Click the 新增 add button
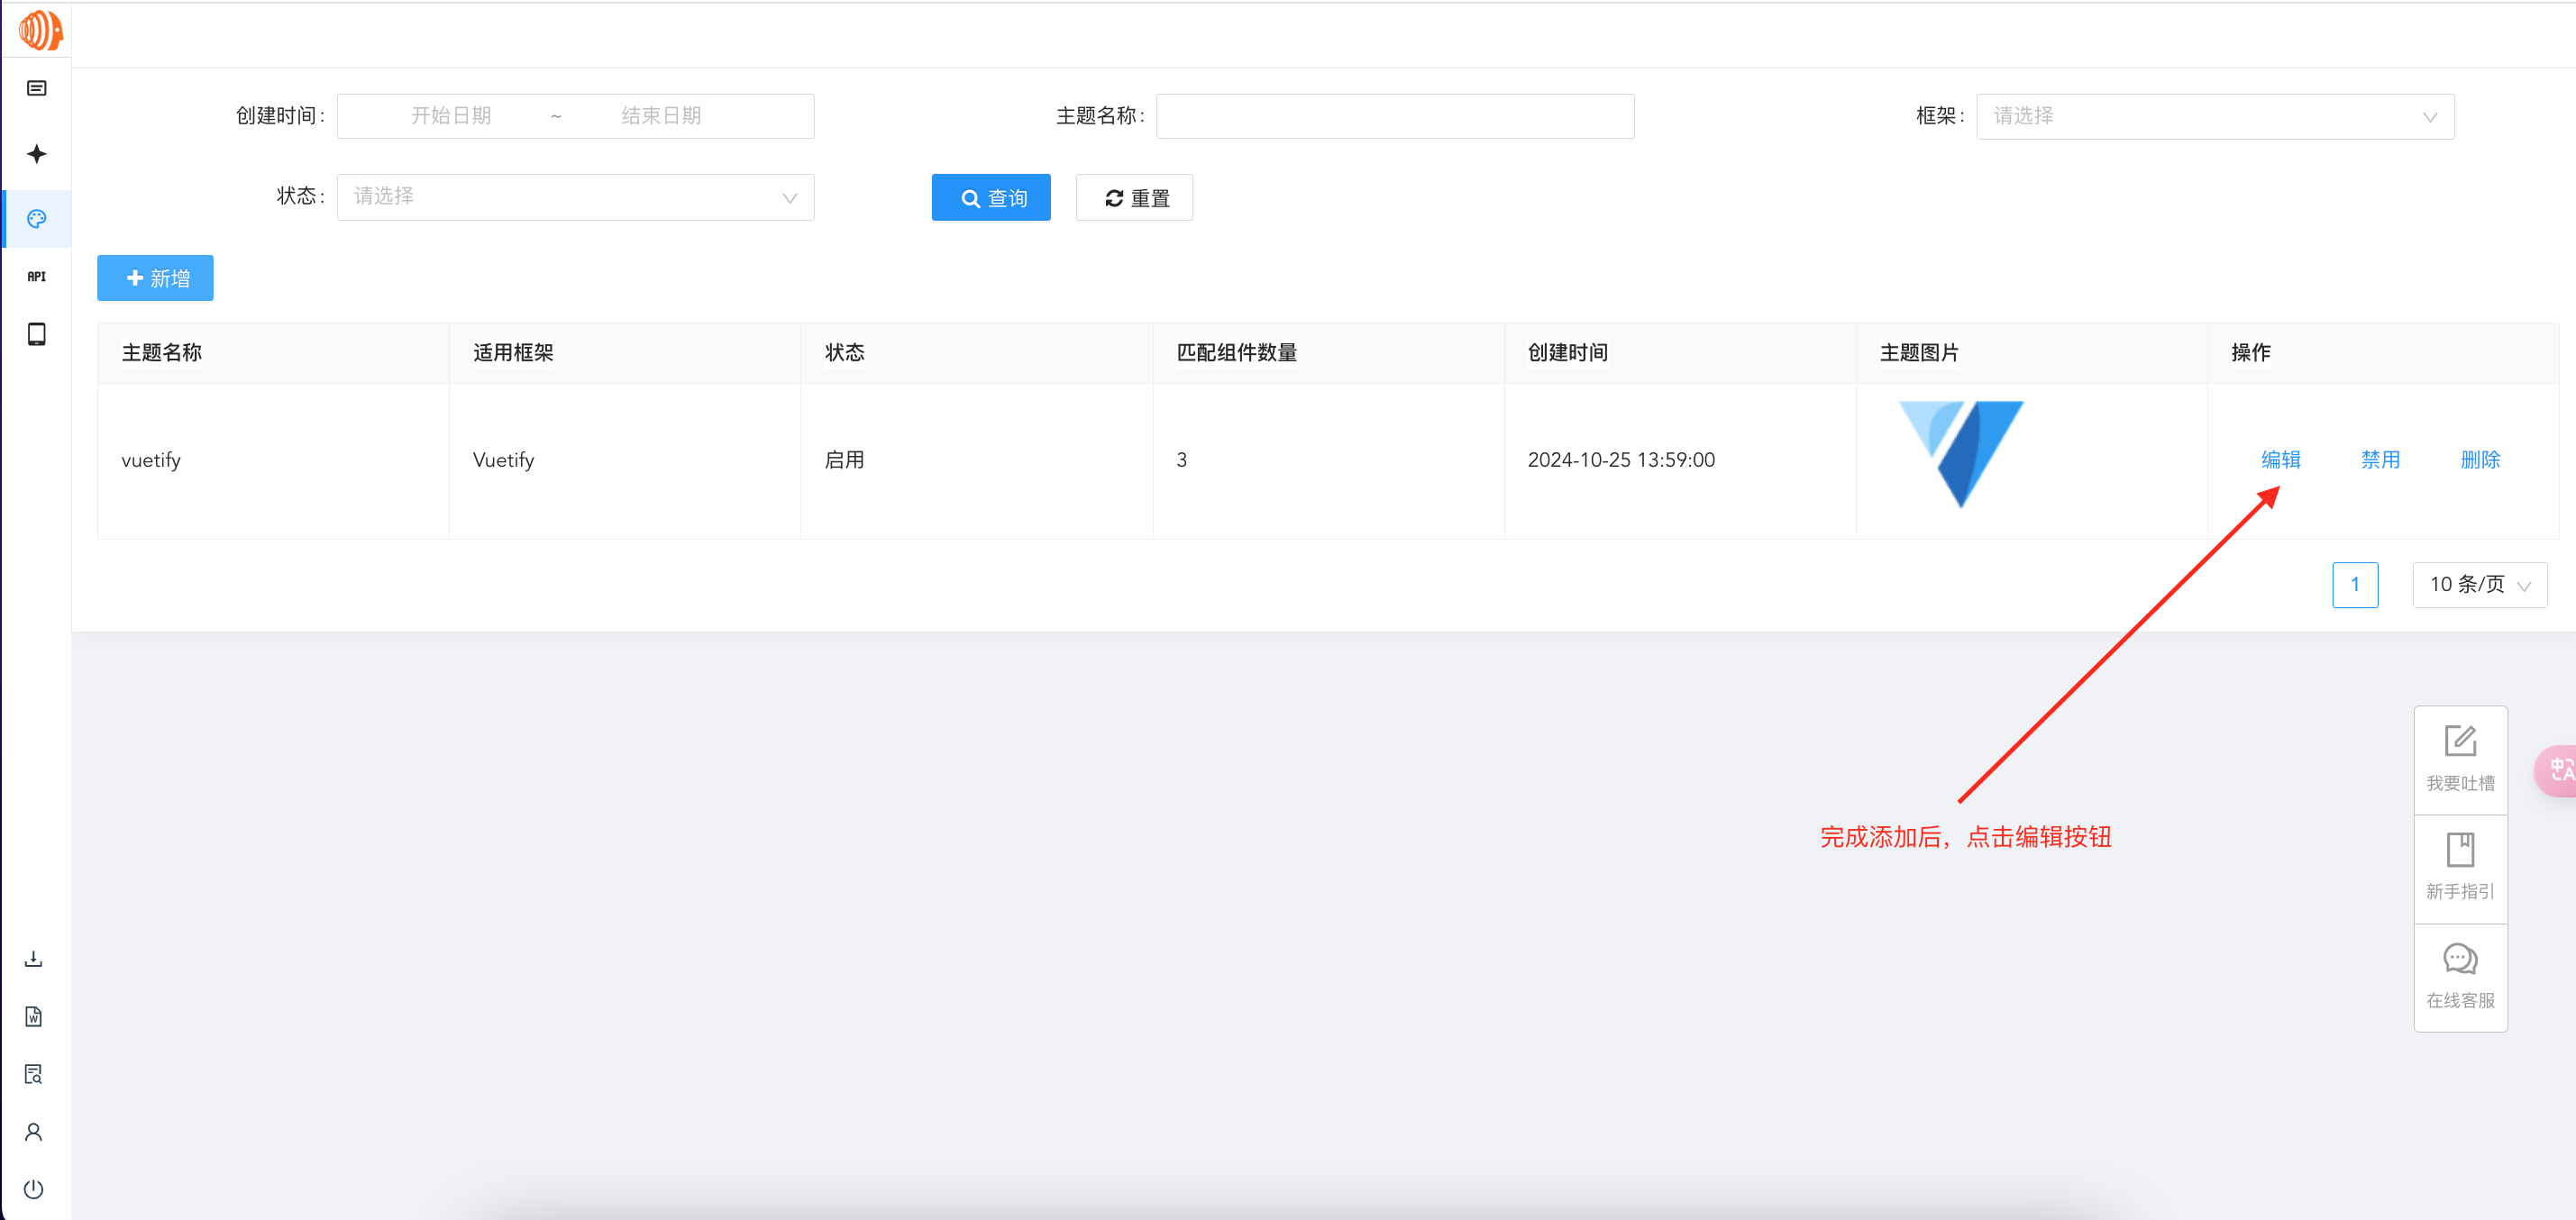2576x1220 pixels. pos(155,278)
